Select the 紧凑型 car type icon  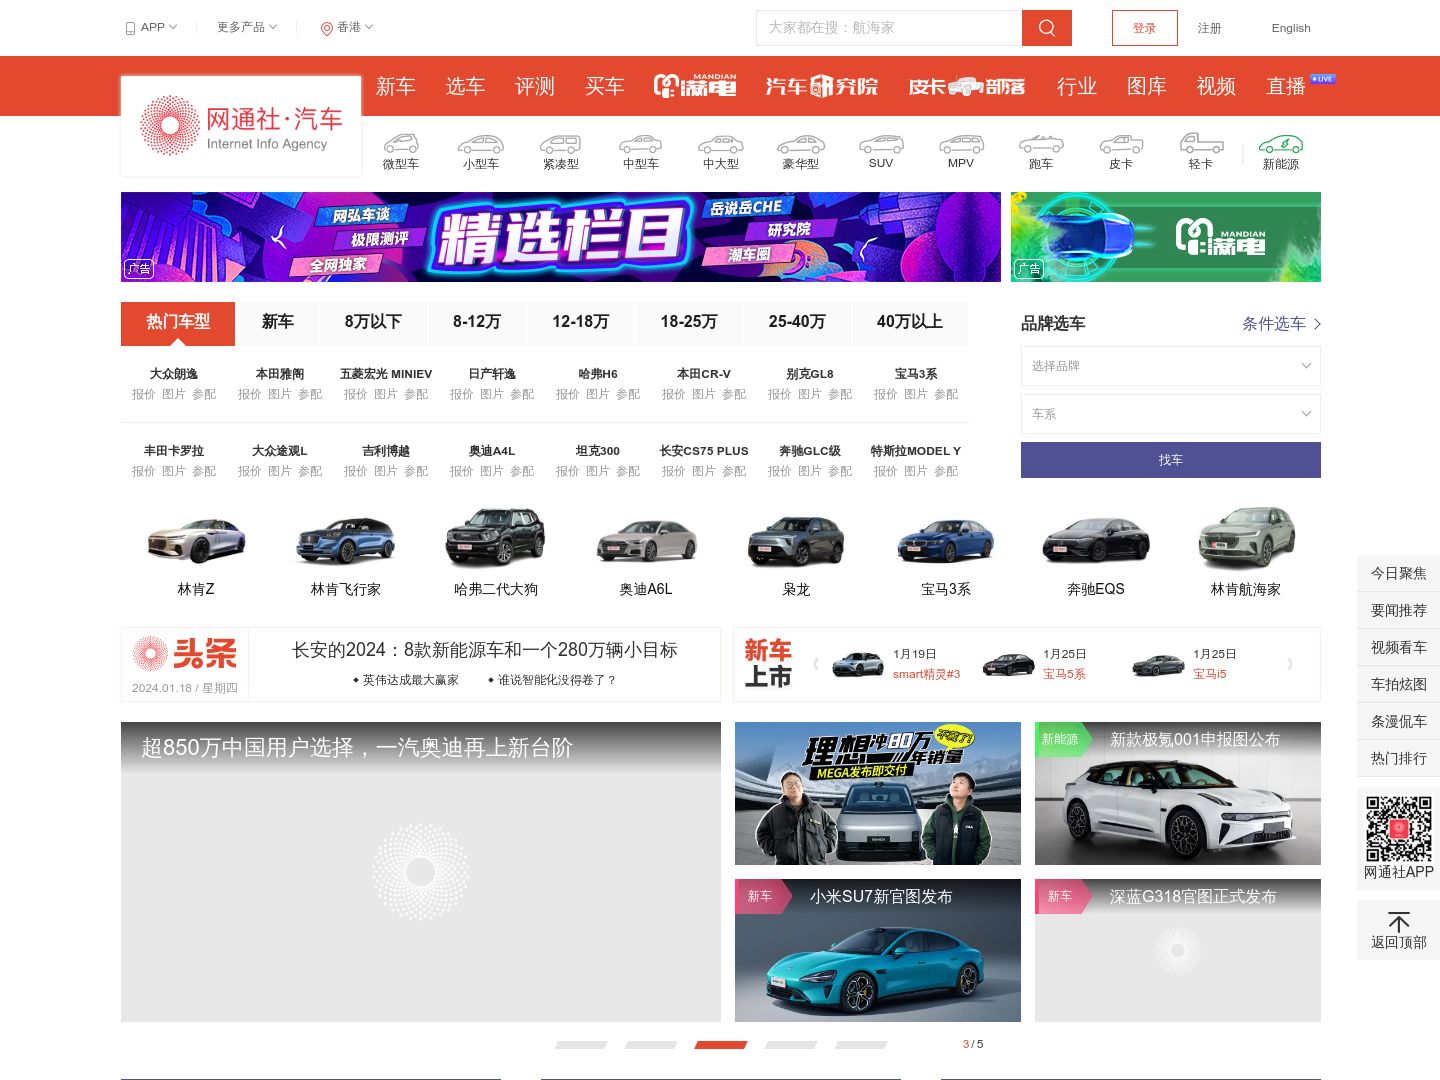pos(561,144)
